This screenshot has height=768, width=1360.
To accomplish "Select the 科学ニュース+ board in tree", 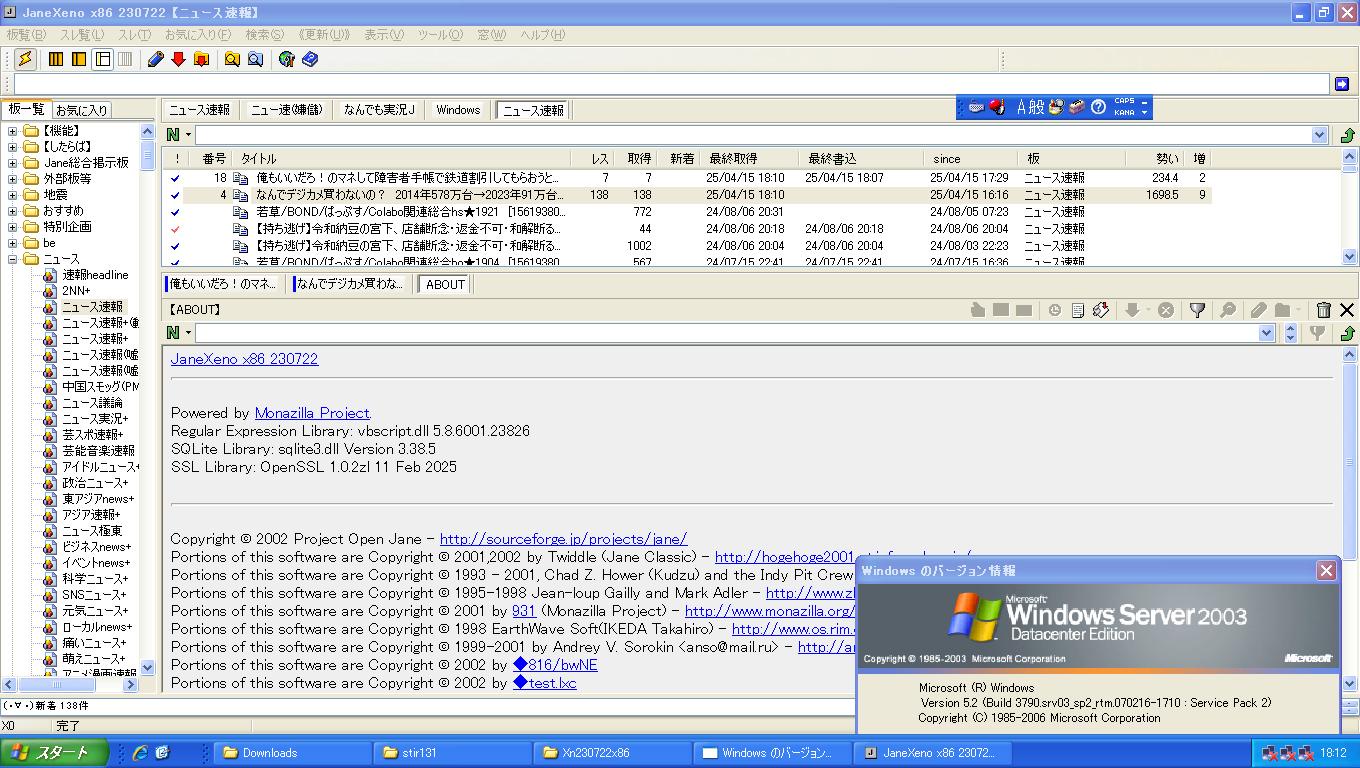I will tap(95, 579).
